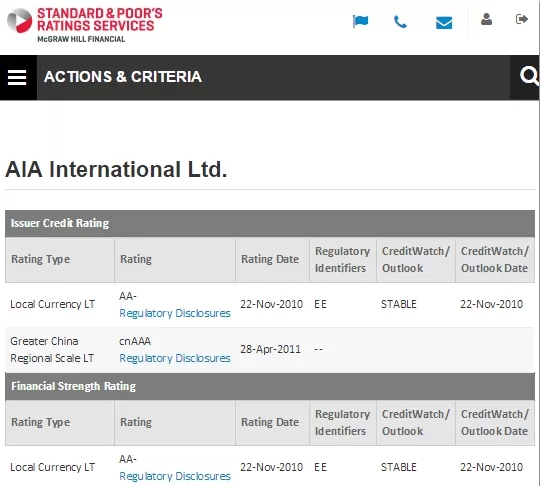The image size is (540, 486).
Task: Click the blue flag icon
Action: click(x=361, y=21)
